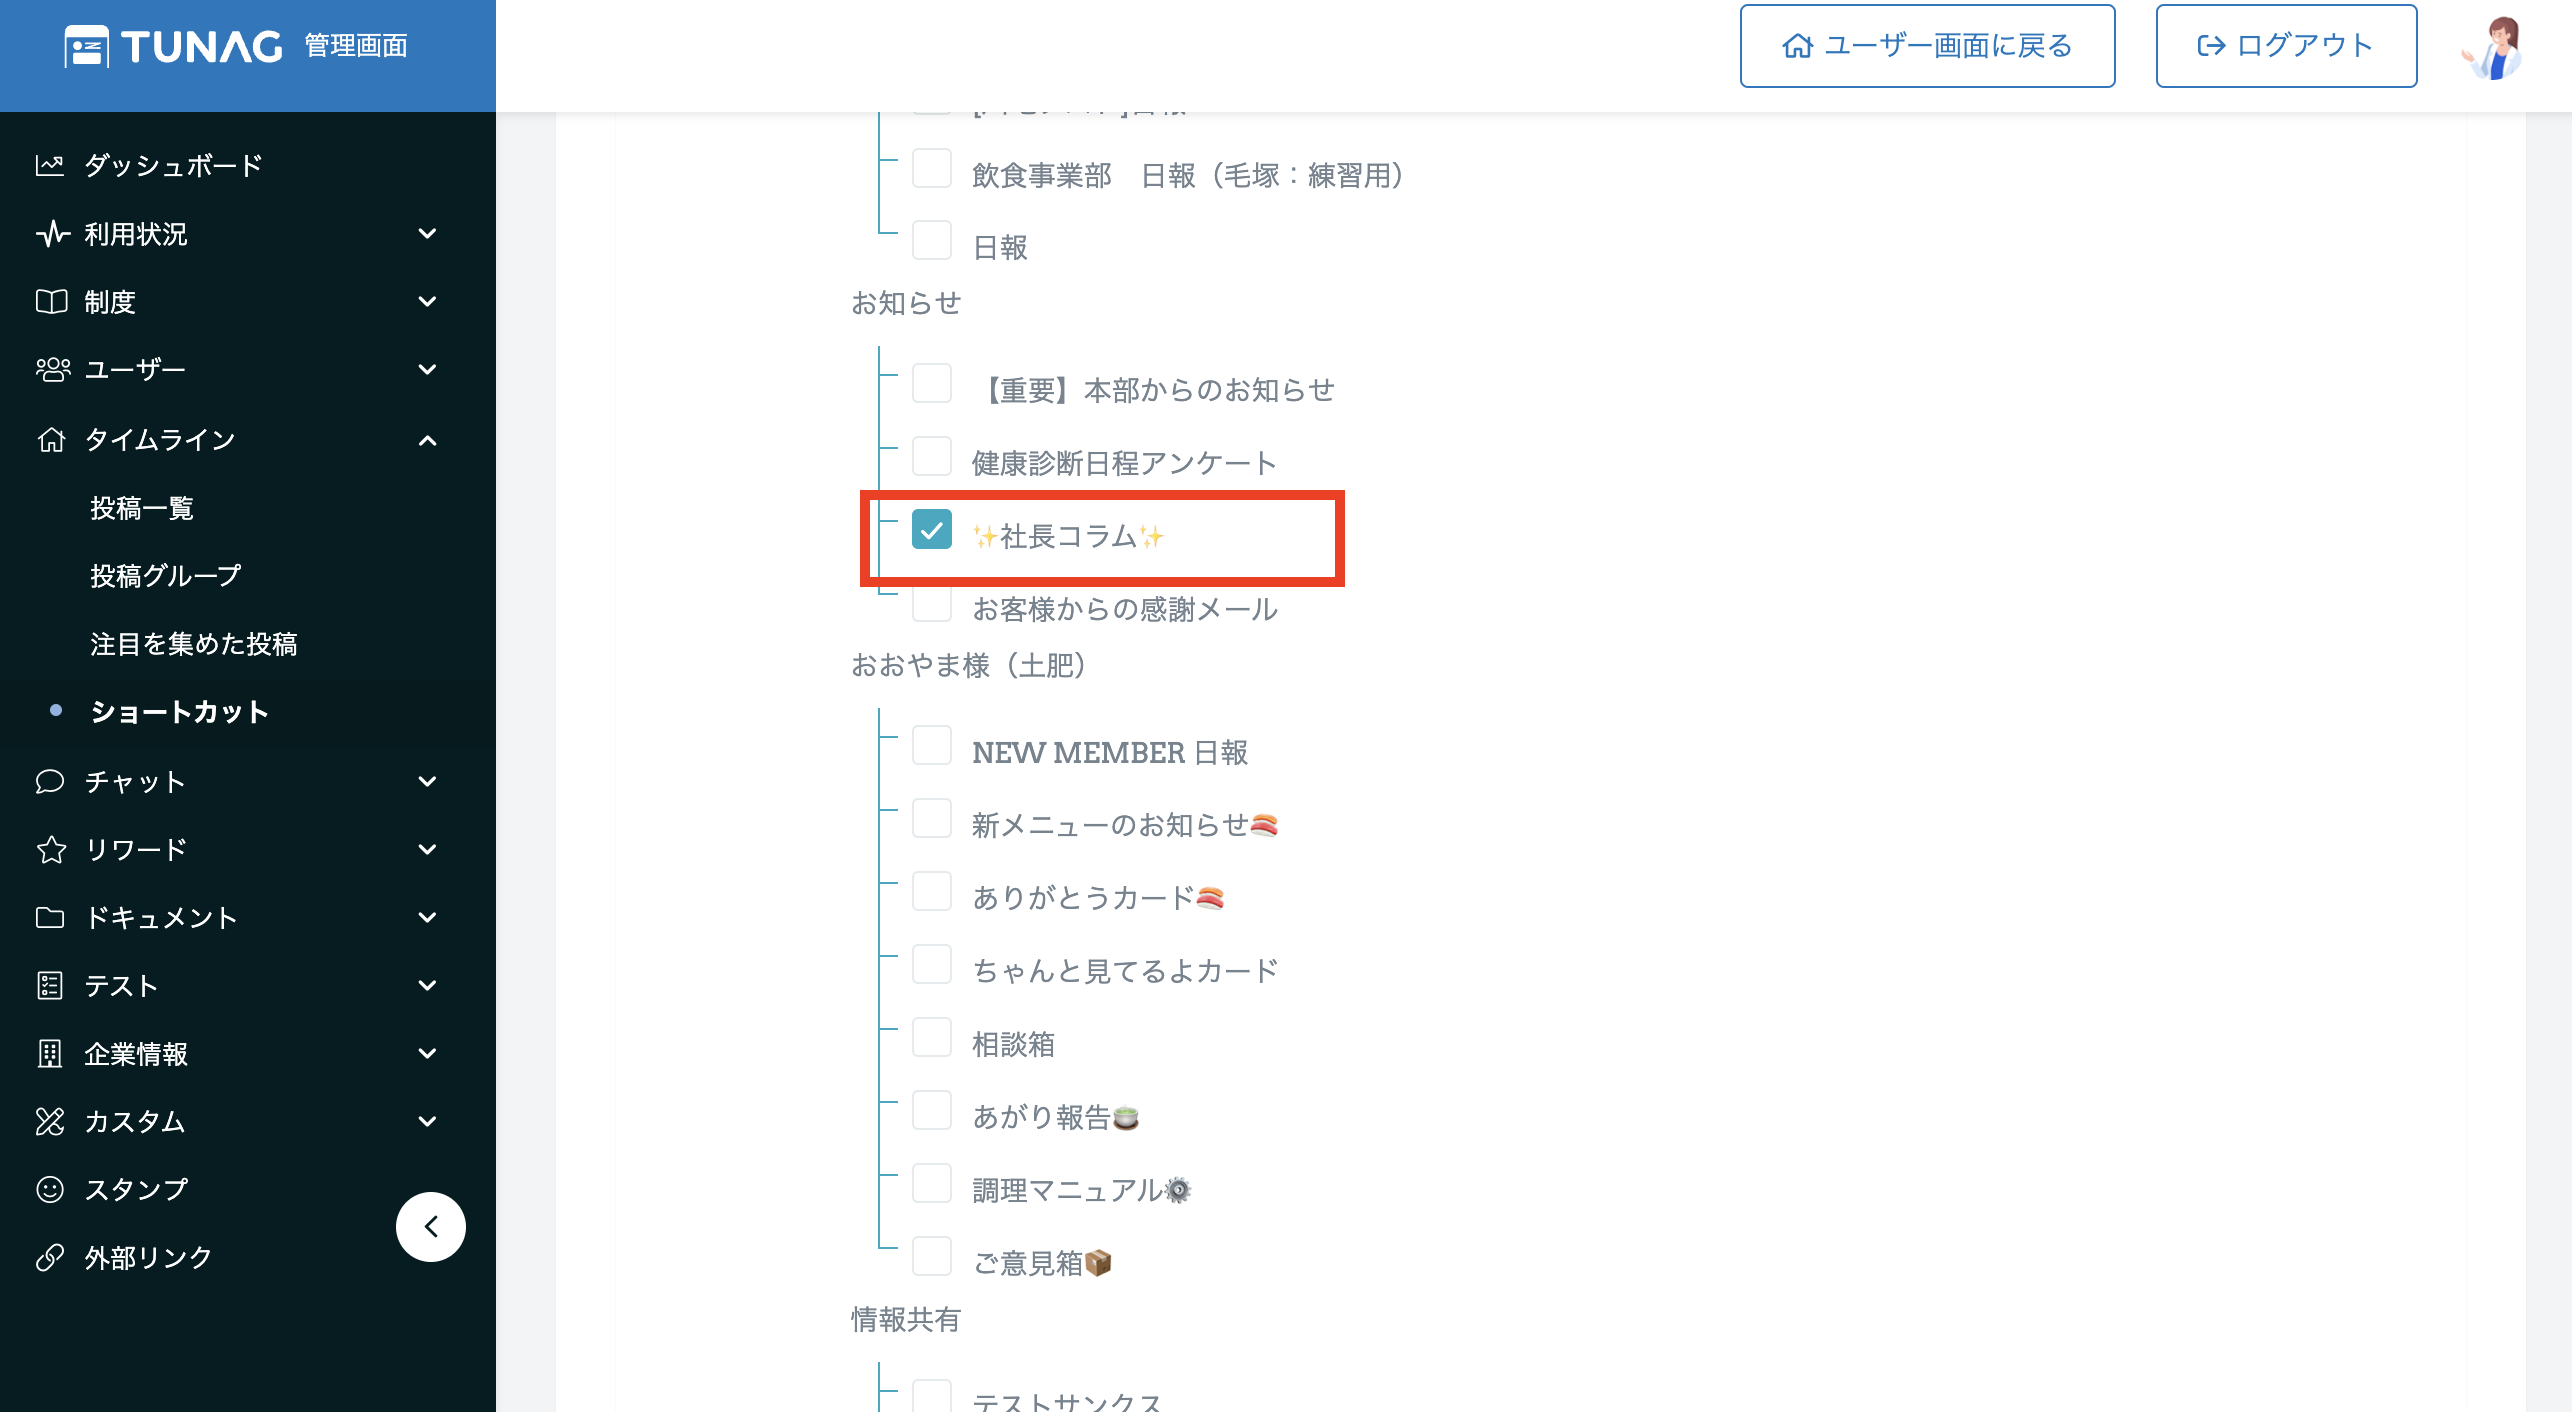
Task: Open ダッシュボード menu item
Action: coord(174,165)
